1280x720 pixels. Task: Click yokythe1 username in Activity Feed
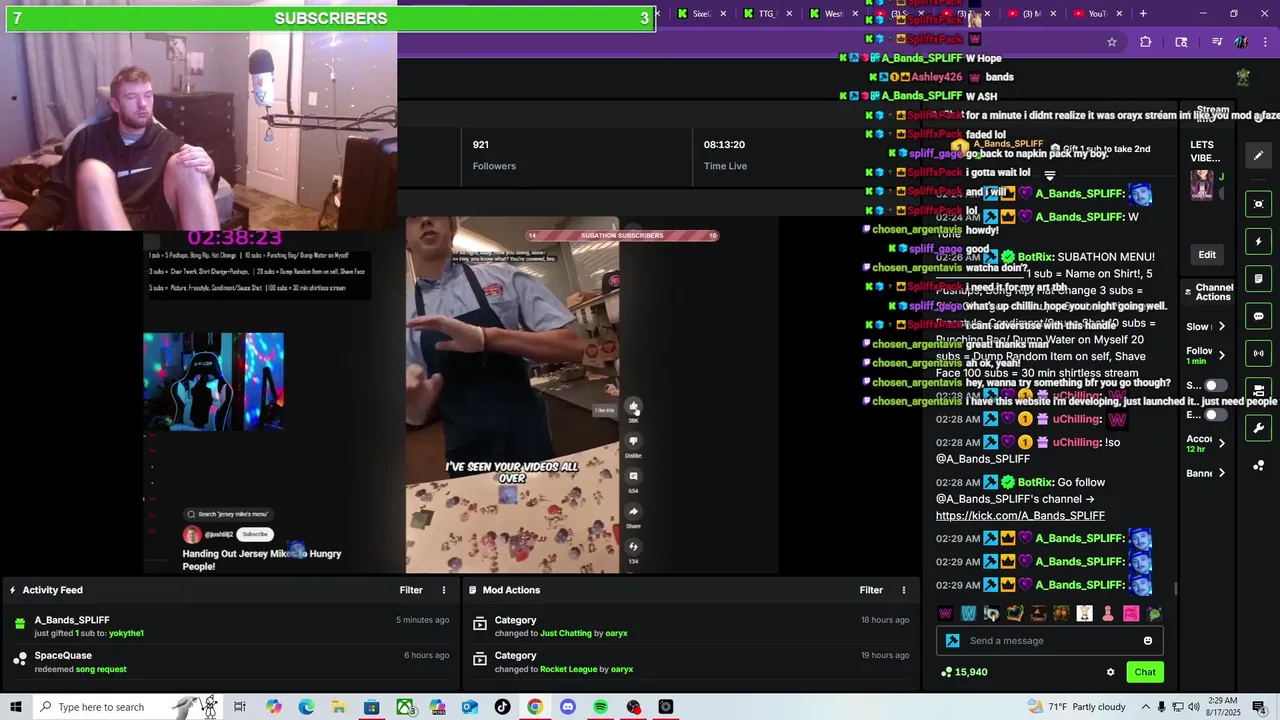pos(127,634)
